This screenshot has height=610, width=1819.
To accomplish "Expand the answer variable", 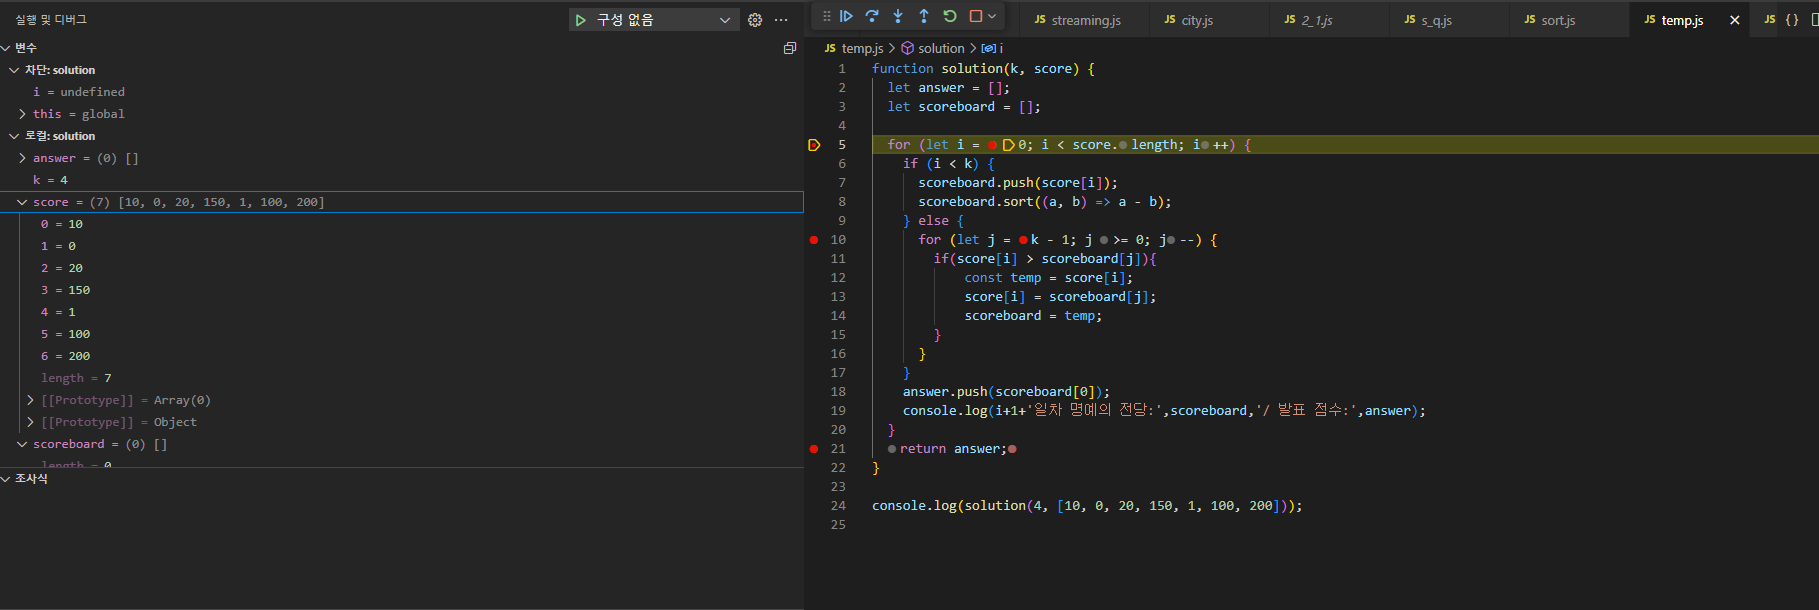I will tap(22, 158).
